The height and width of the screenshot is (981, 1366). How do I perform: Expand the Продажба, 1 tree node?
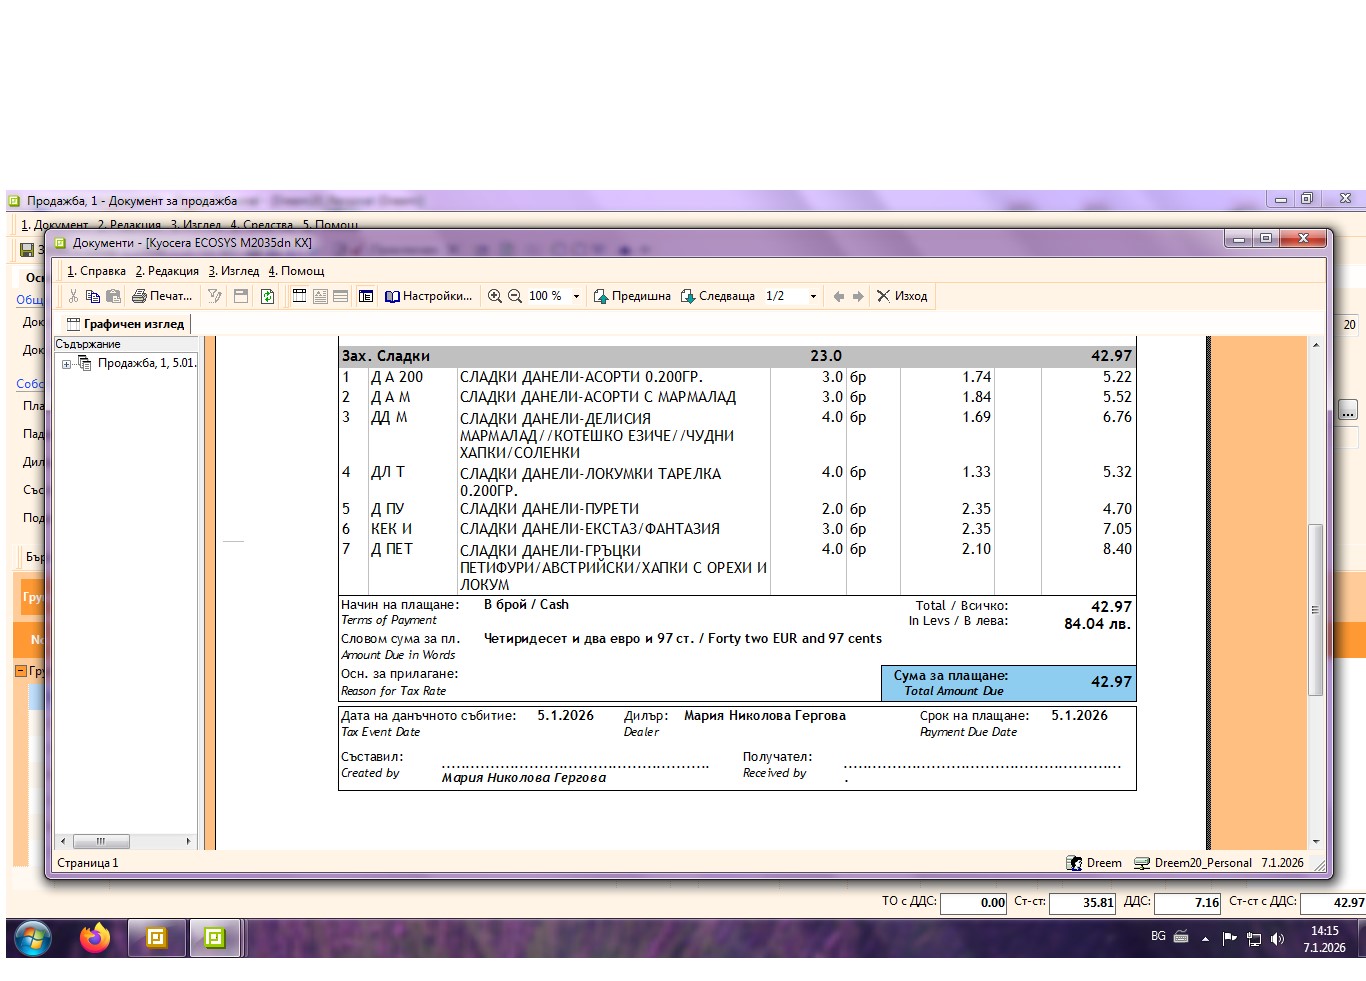[x=66, y=364]
